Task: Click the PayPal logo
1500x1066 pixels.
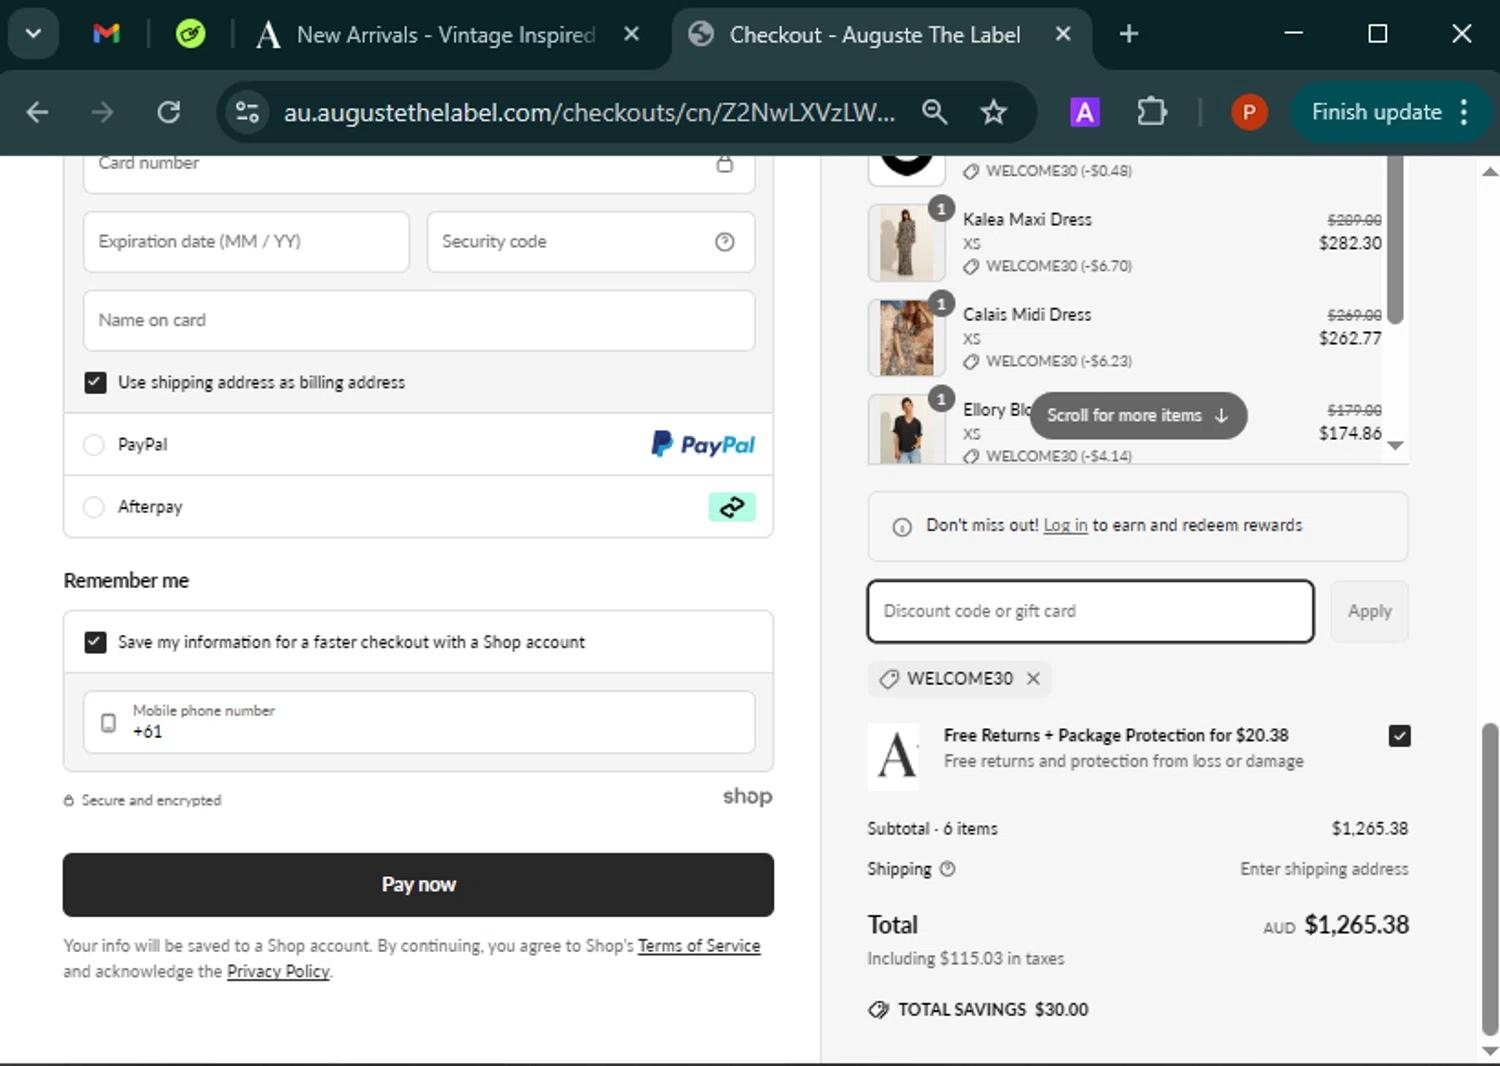Action: point(703,444)
